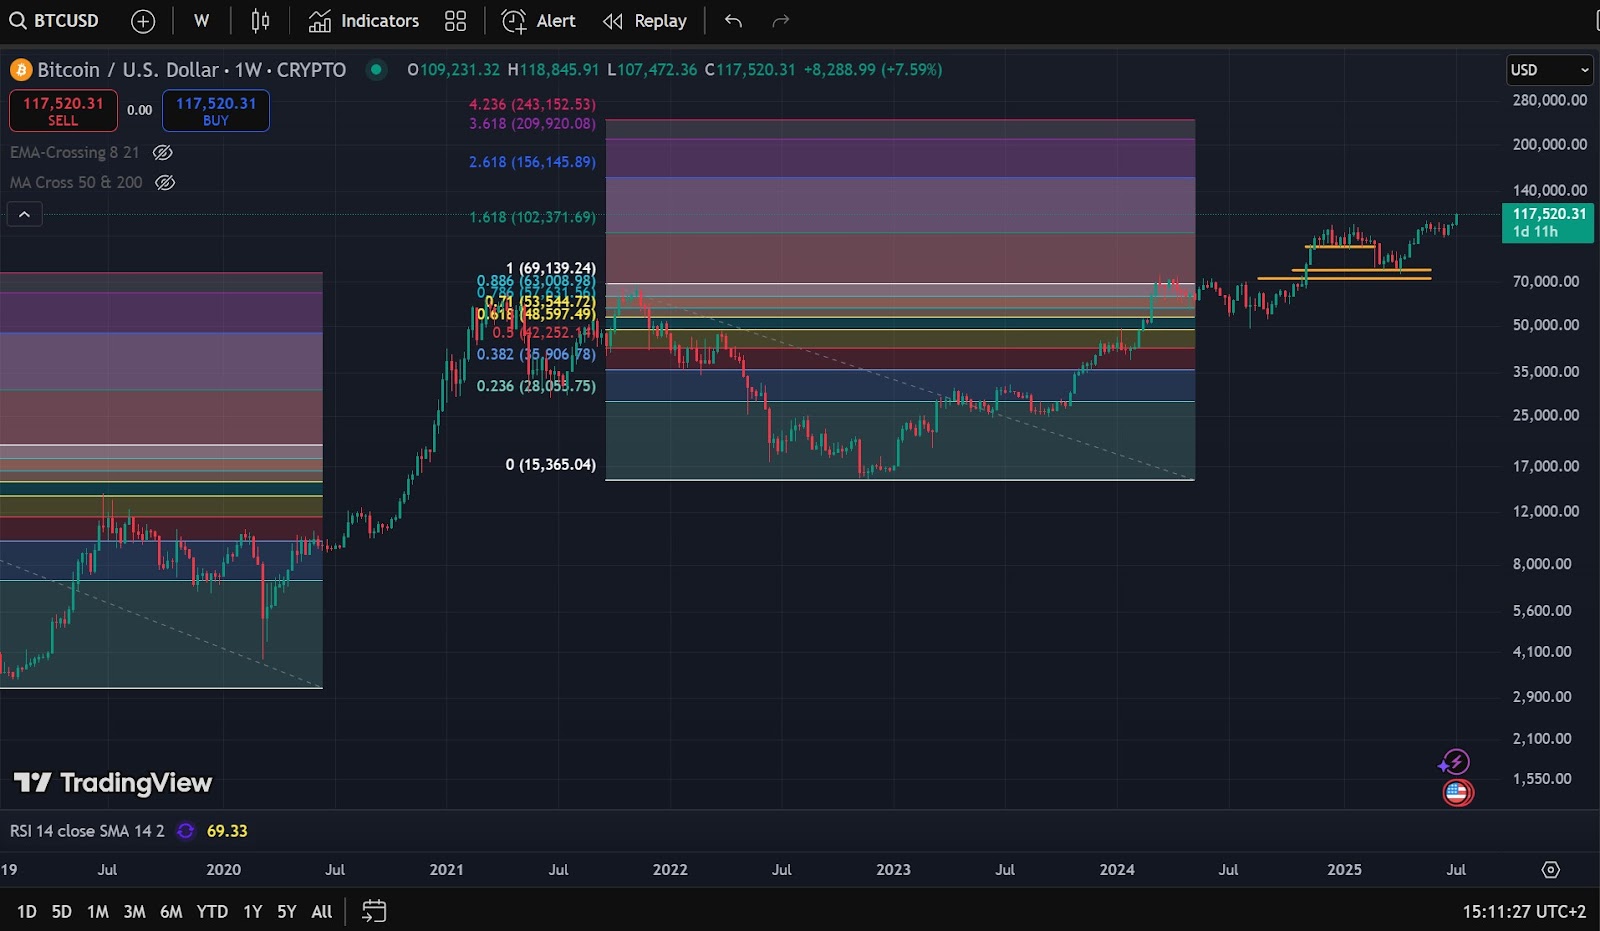Open the BTCUSD symbol search
Image resolution: width=1600 pixels, height=931 pixels.
point(55,21)
